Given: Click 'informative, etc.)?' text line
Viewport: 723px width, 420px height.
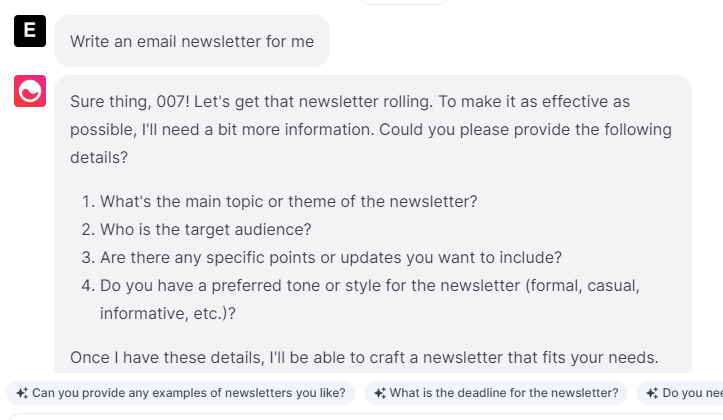Looking at the screenshot, I should point(169,313).
